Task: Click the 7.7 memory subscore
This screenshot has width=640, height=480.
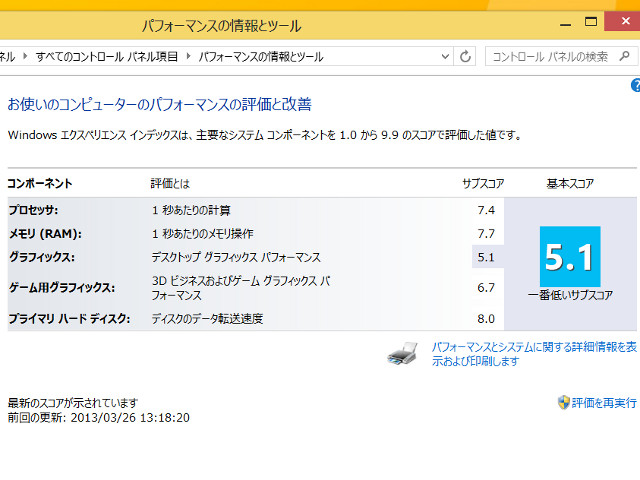Action: [486, 234]
